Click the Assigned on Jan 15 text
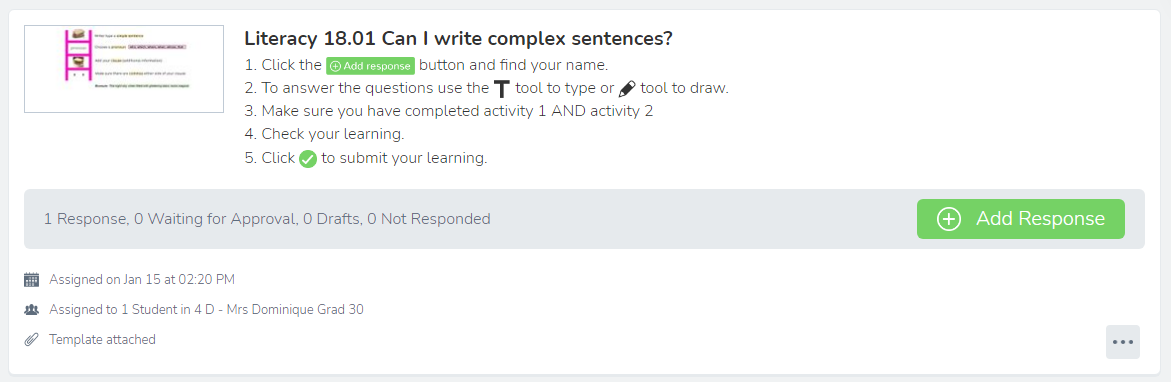Image resolution: width=1171 pixels, height=382 pixels. [142, 280]
